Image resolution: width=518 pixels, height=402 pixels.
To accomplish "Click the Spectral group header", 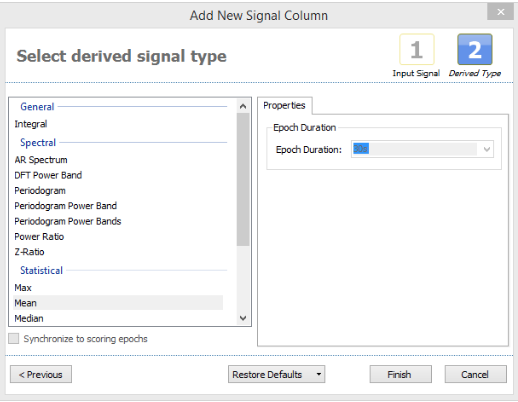I will (38, 142).
